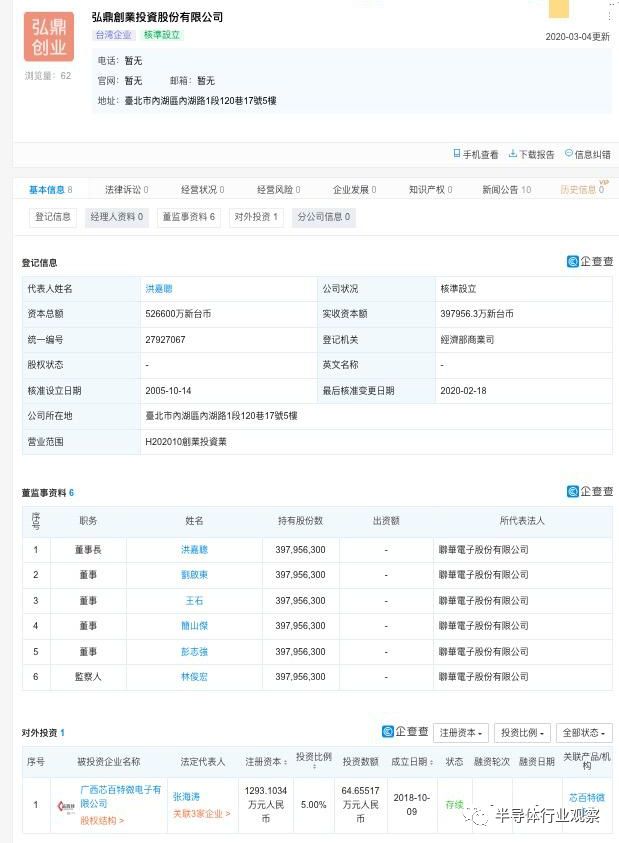The height and width of the screenshot is (843, 619).
Task: Open 手机查看 mobile view icon
Action: click(457, 154)
